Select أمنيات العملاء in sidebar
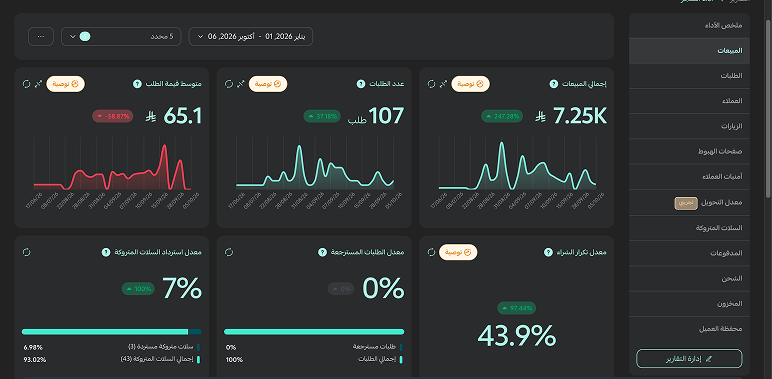 click(x=689, y=177)
